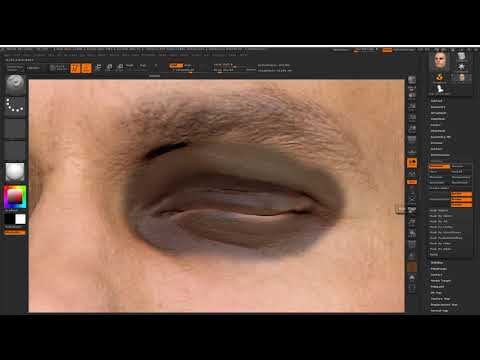
Task: Expand the Visibility subpalette
Action: [x=437, y=263]
